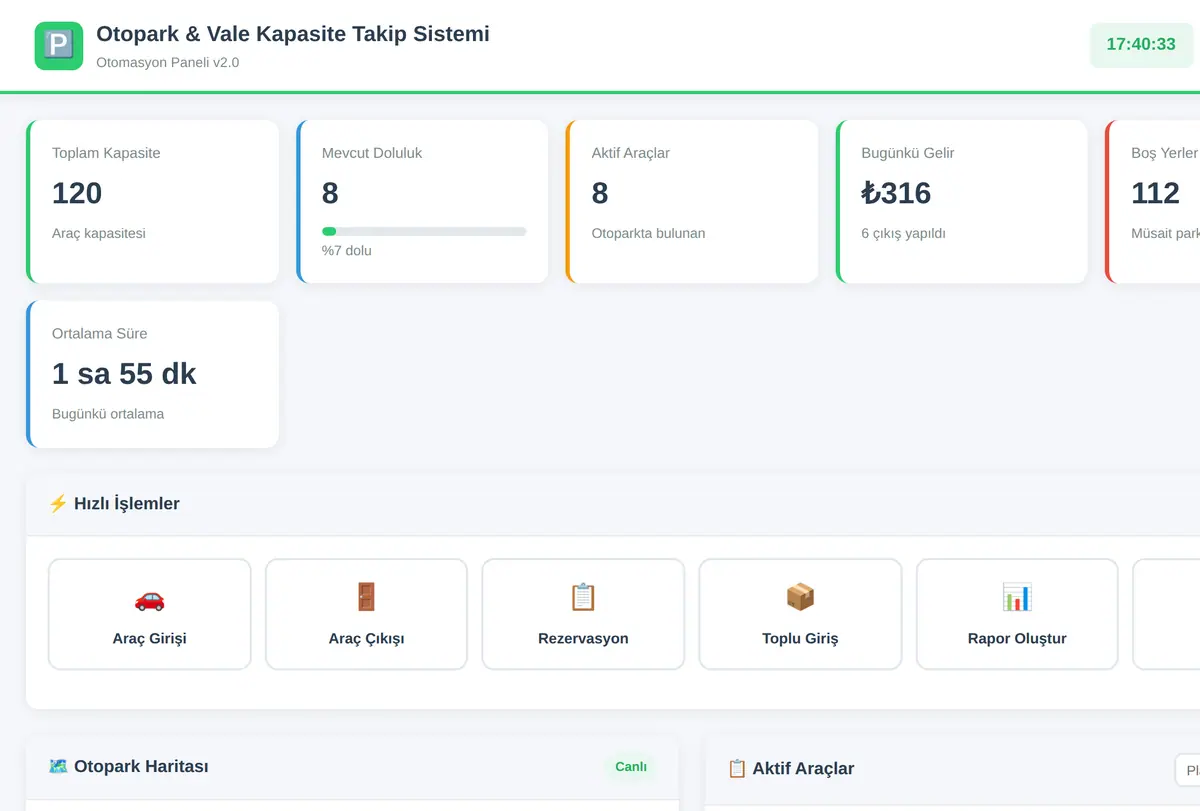Image resolution: width=1200 pixels, height=811 pixels.
Task: Open the Rezervasyon quick action
Action: [583, 614]
